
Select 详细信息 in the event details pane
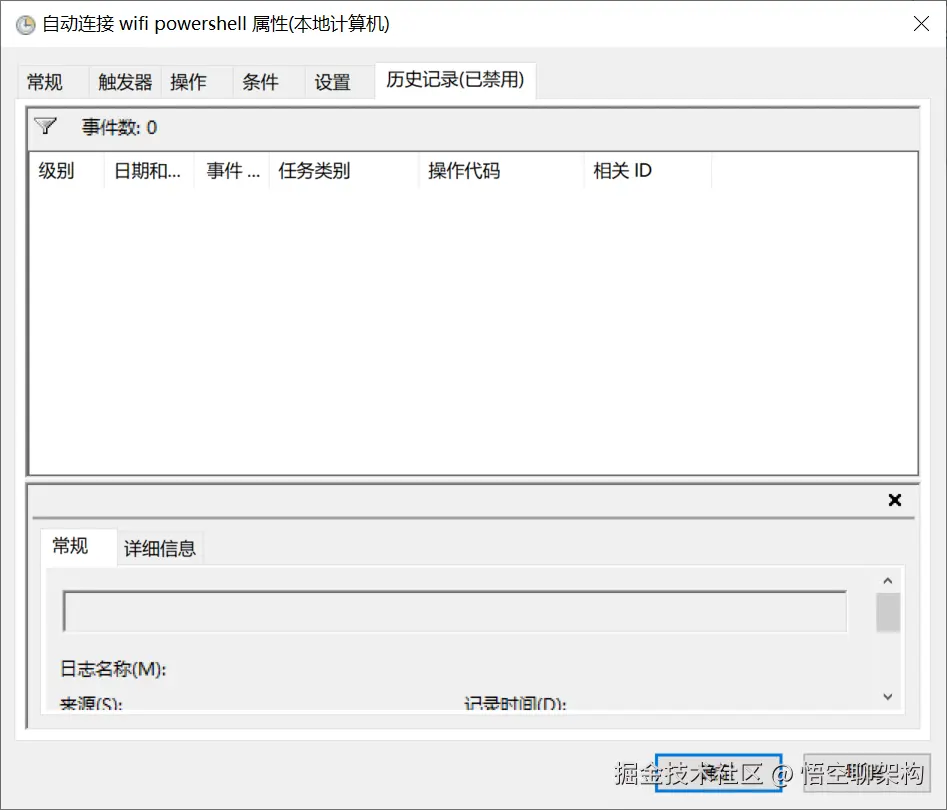(159, 548)
